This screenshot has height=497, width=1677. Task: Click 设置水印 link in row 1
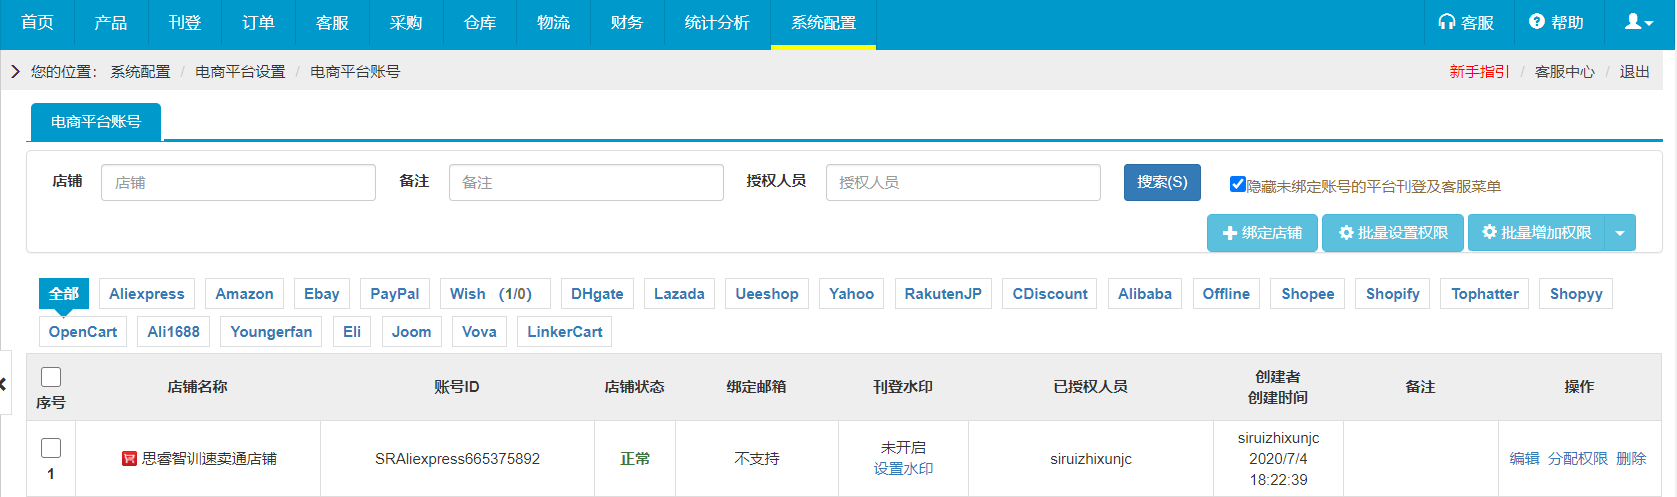point(903,469)
